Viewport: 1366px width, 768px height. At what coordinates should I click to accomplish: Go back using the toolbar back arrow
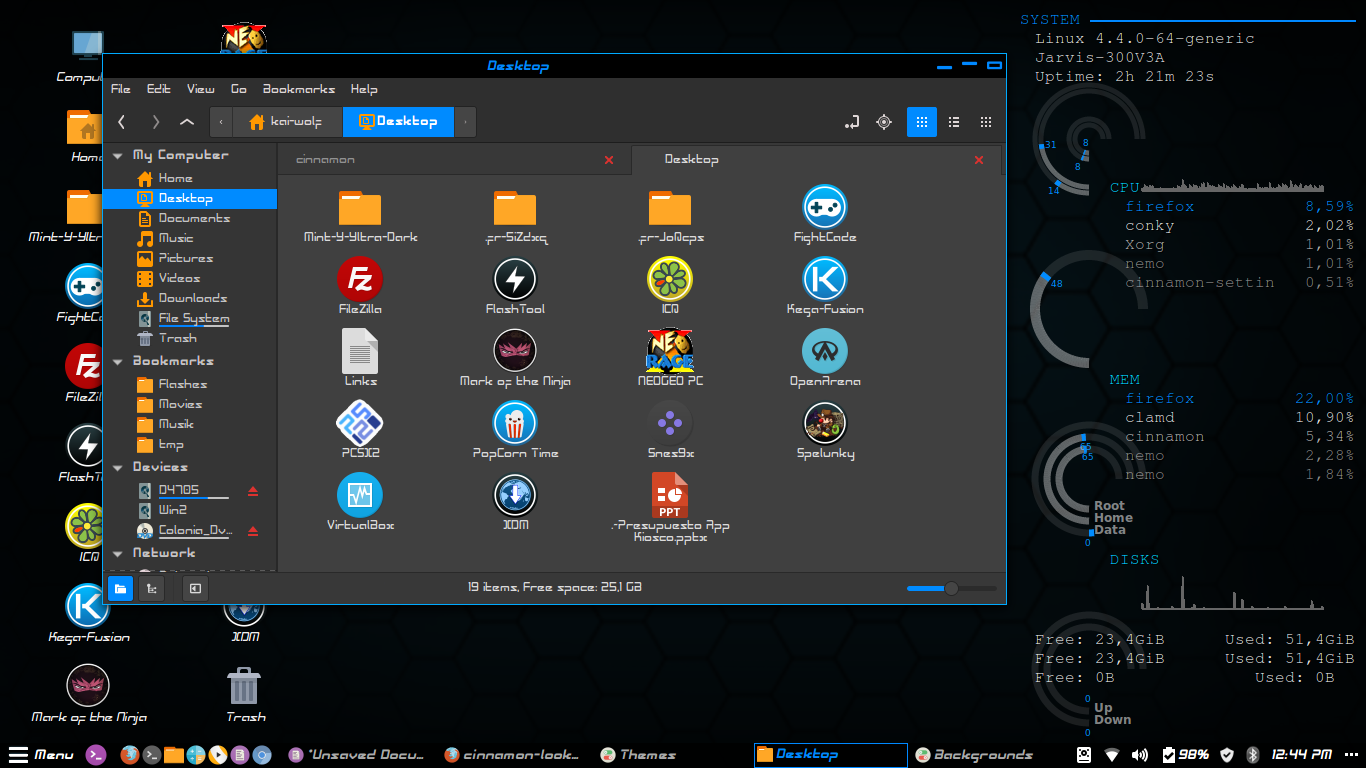(122, 122)
